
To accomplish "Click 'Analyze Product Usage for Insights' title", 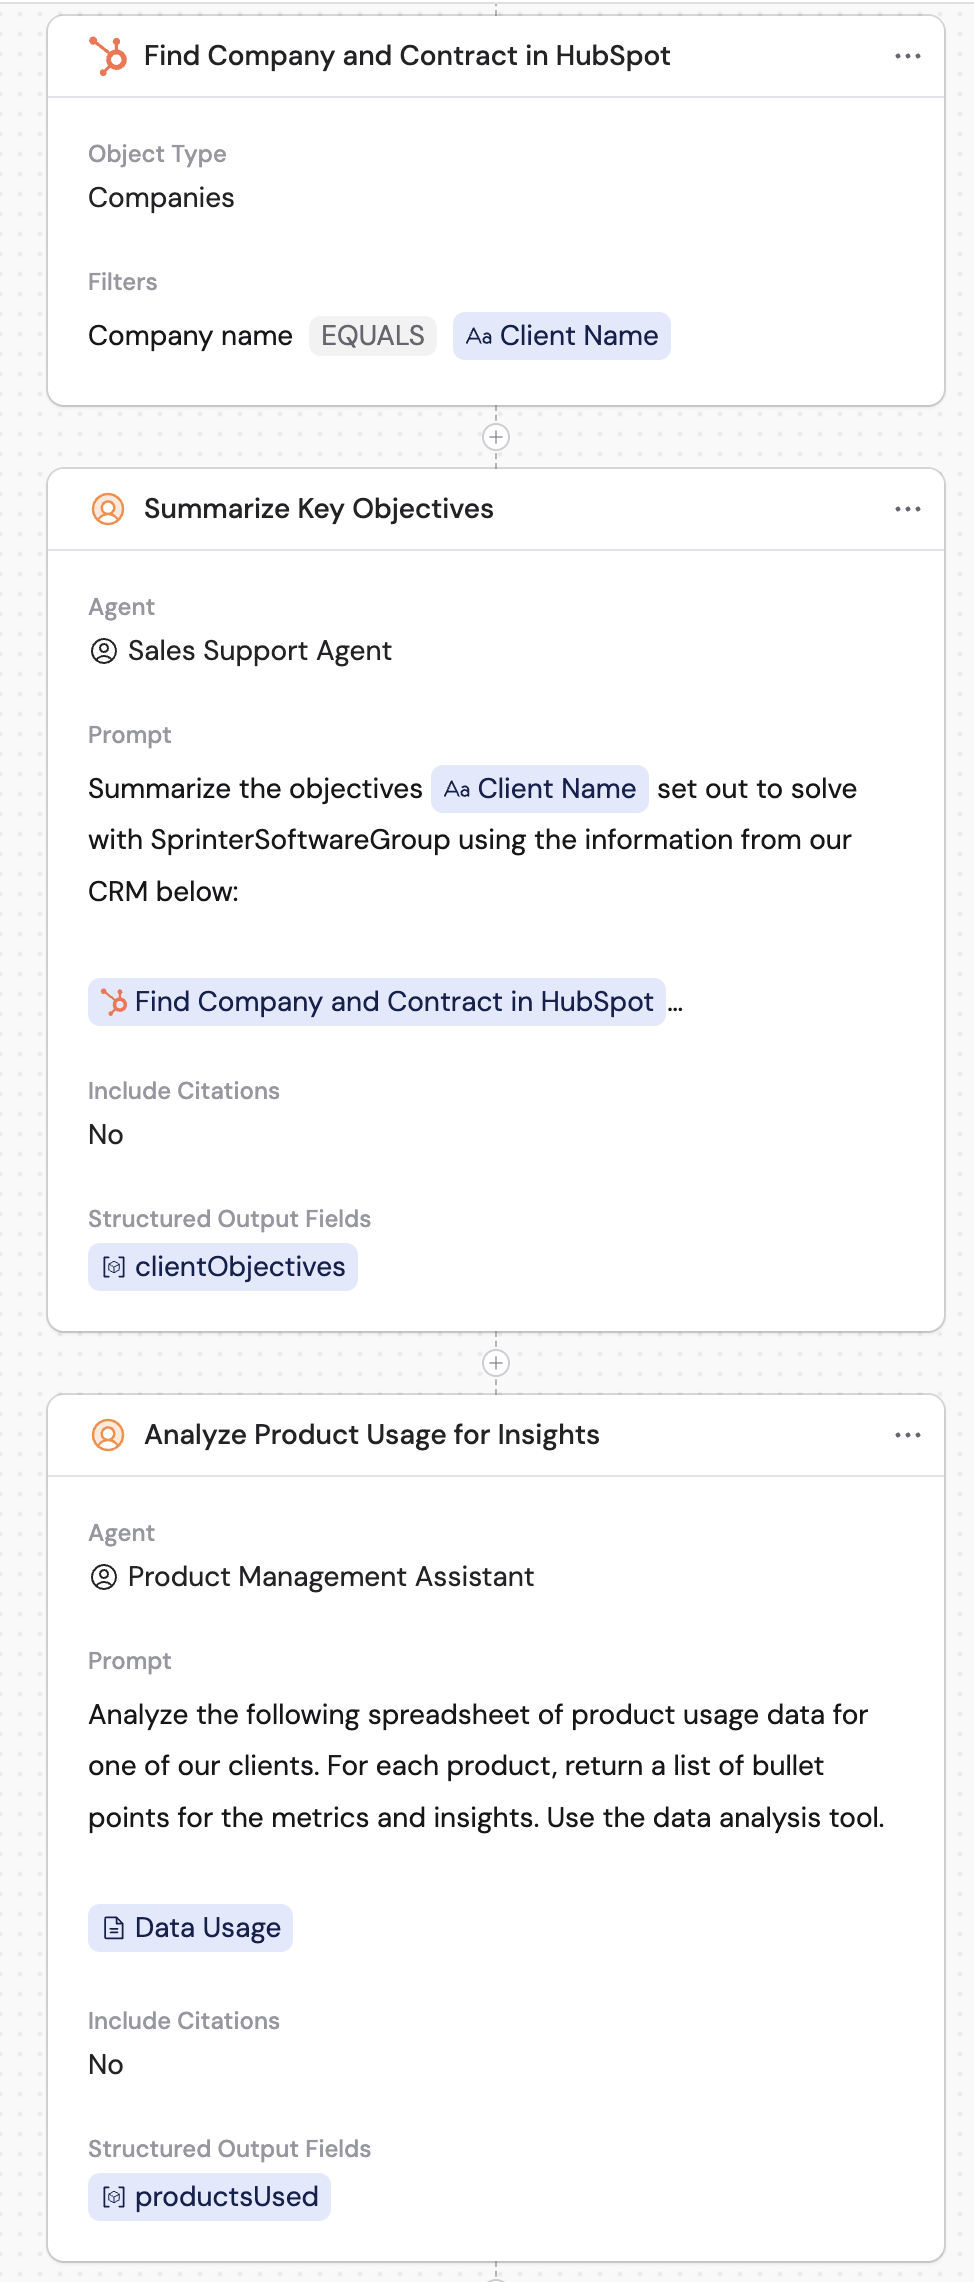I will [x=372, y=1435].
